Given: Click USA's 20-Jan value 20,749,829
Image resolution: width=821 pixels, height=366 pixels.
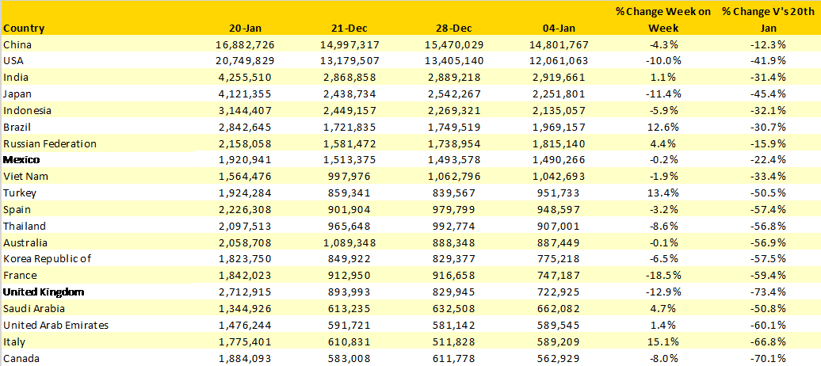Looking at the screenshot, I should pos(245,61).
